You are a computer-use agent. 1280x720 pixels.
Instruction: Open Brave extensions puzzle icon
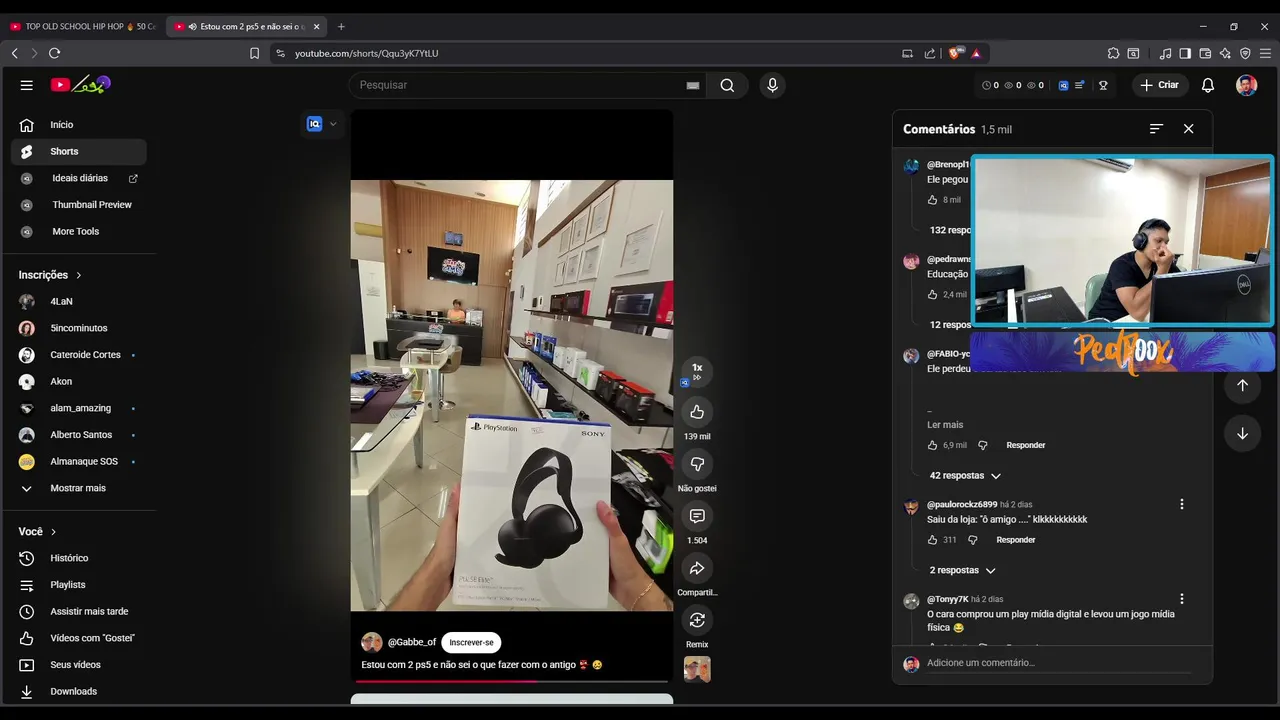[x=1113, y=53]
